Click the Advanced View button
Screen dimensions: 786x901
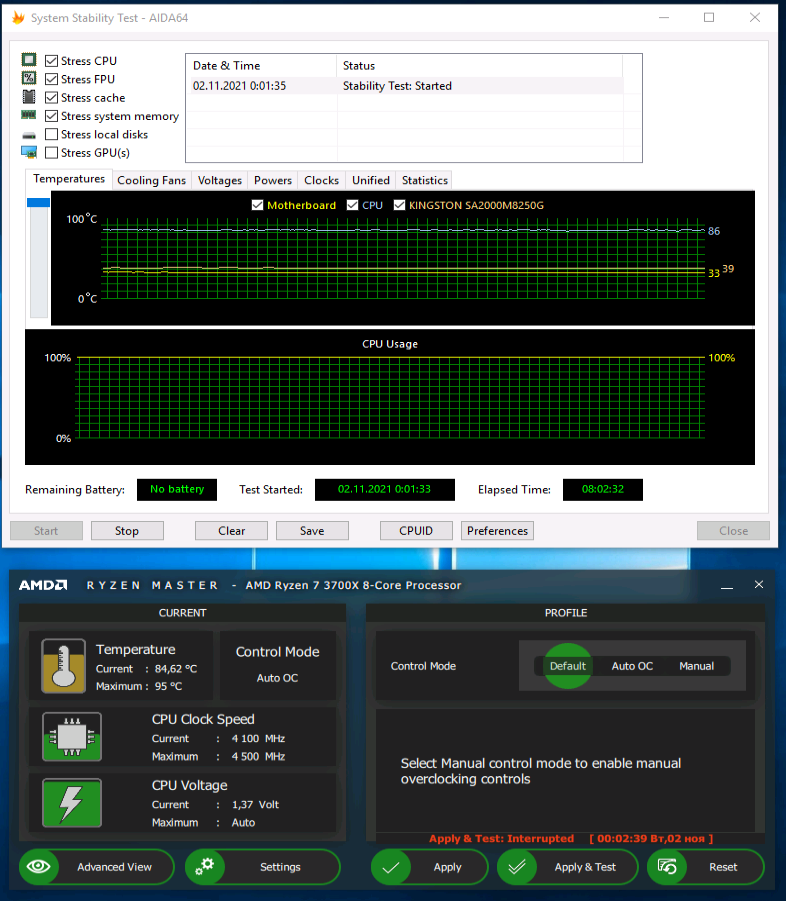(97, 867)
